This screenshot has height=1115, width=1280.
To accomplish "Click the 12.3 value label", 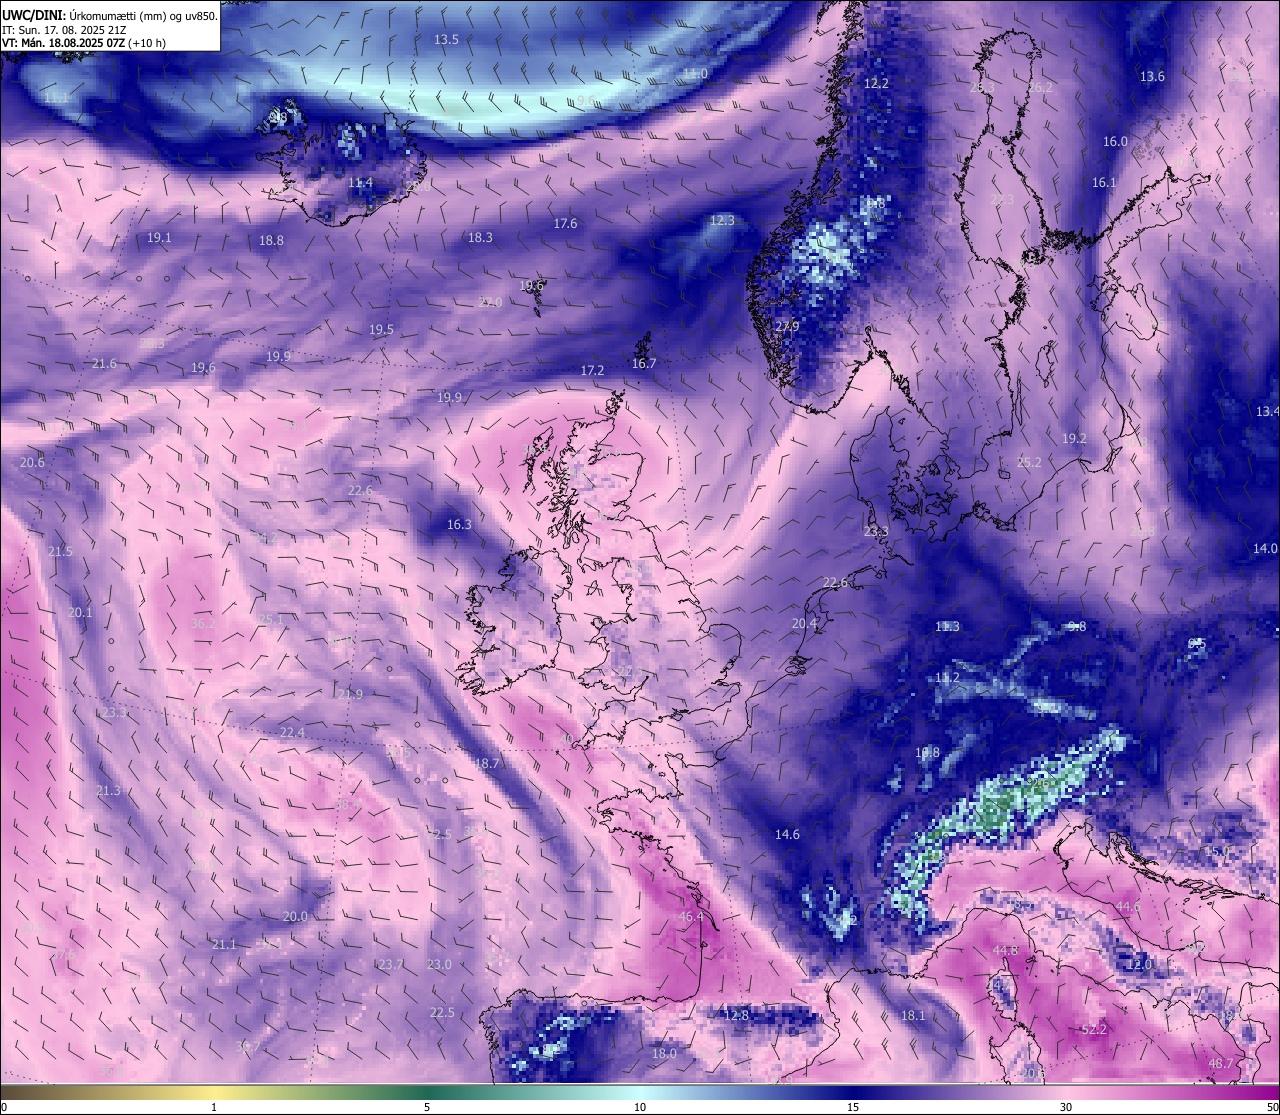I will [722, 220].
